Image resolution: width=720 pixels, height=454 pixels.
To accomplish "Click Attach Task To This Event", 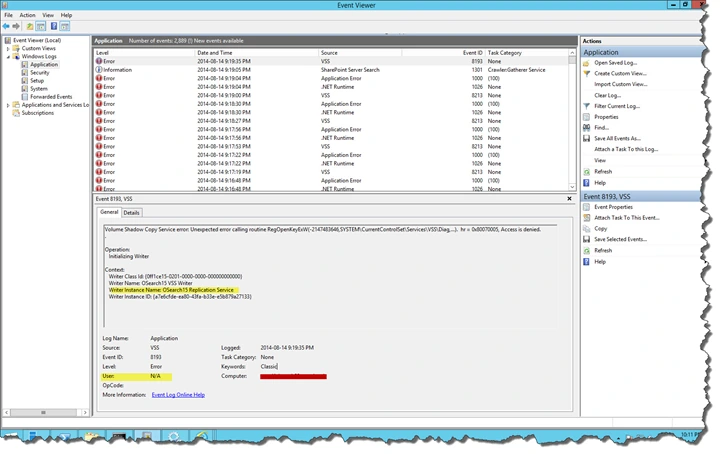I will (626, 218).
